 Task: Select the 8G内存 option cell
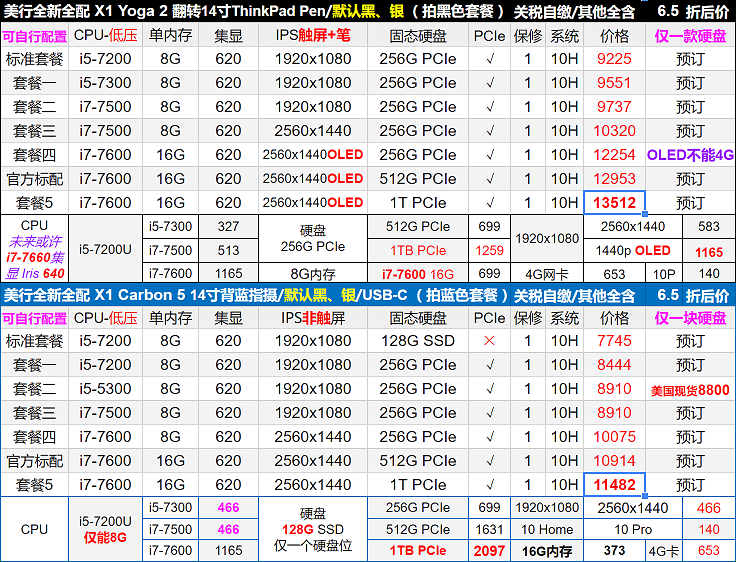coord(313,273)
